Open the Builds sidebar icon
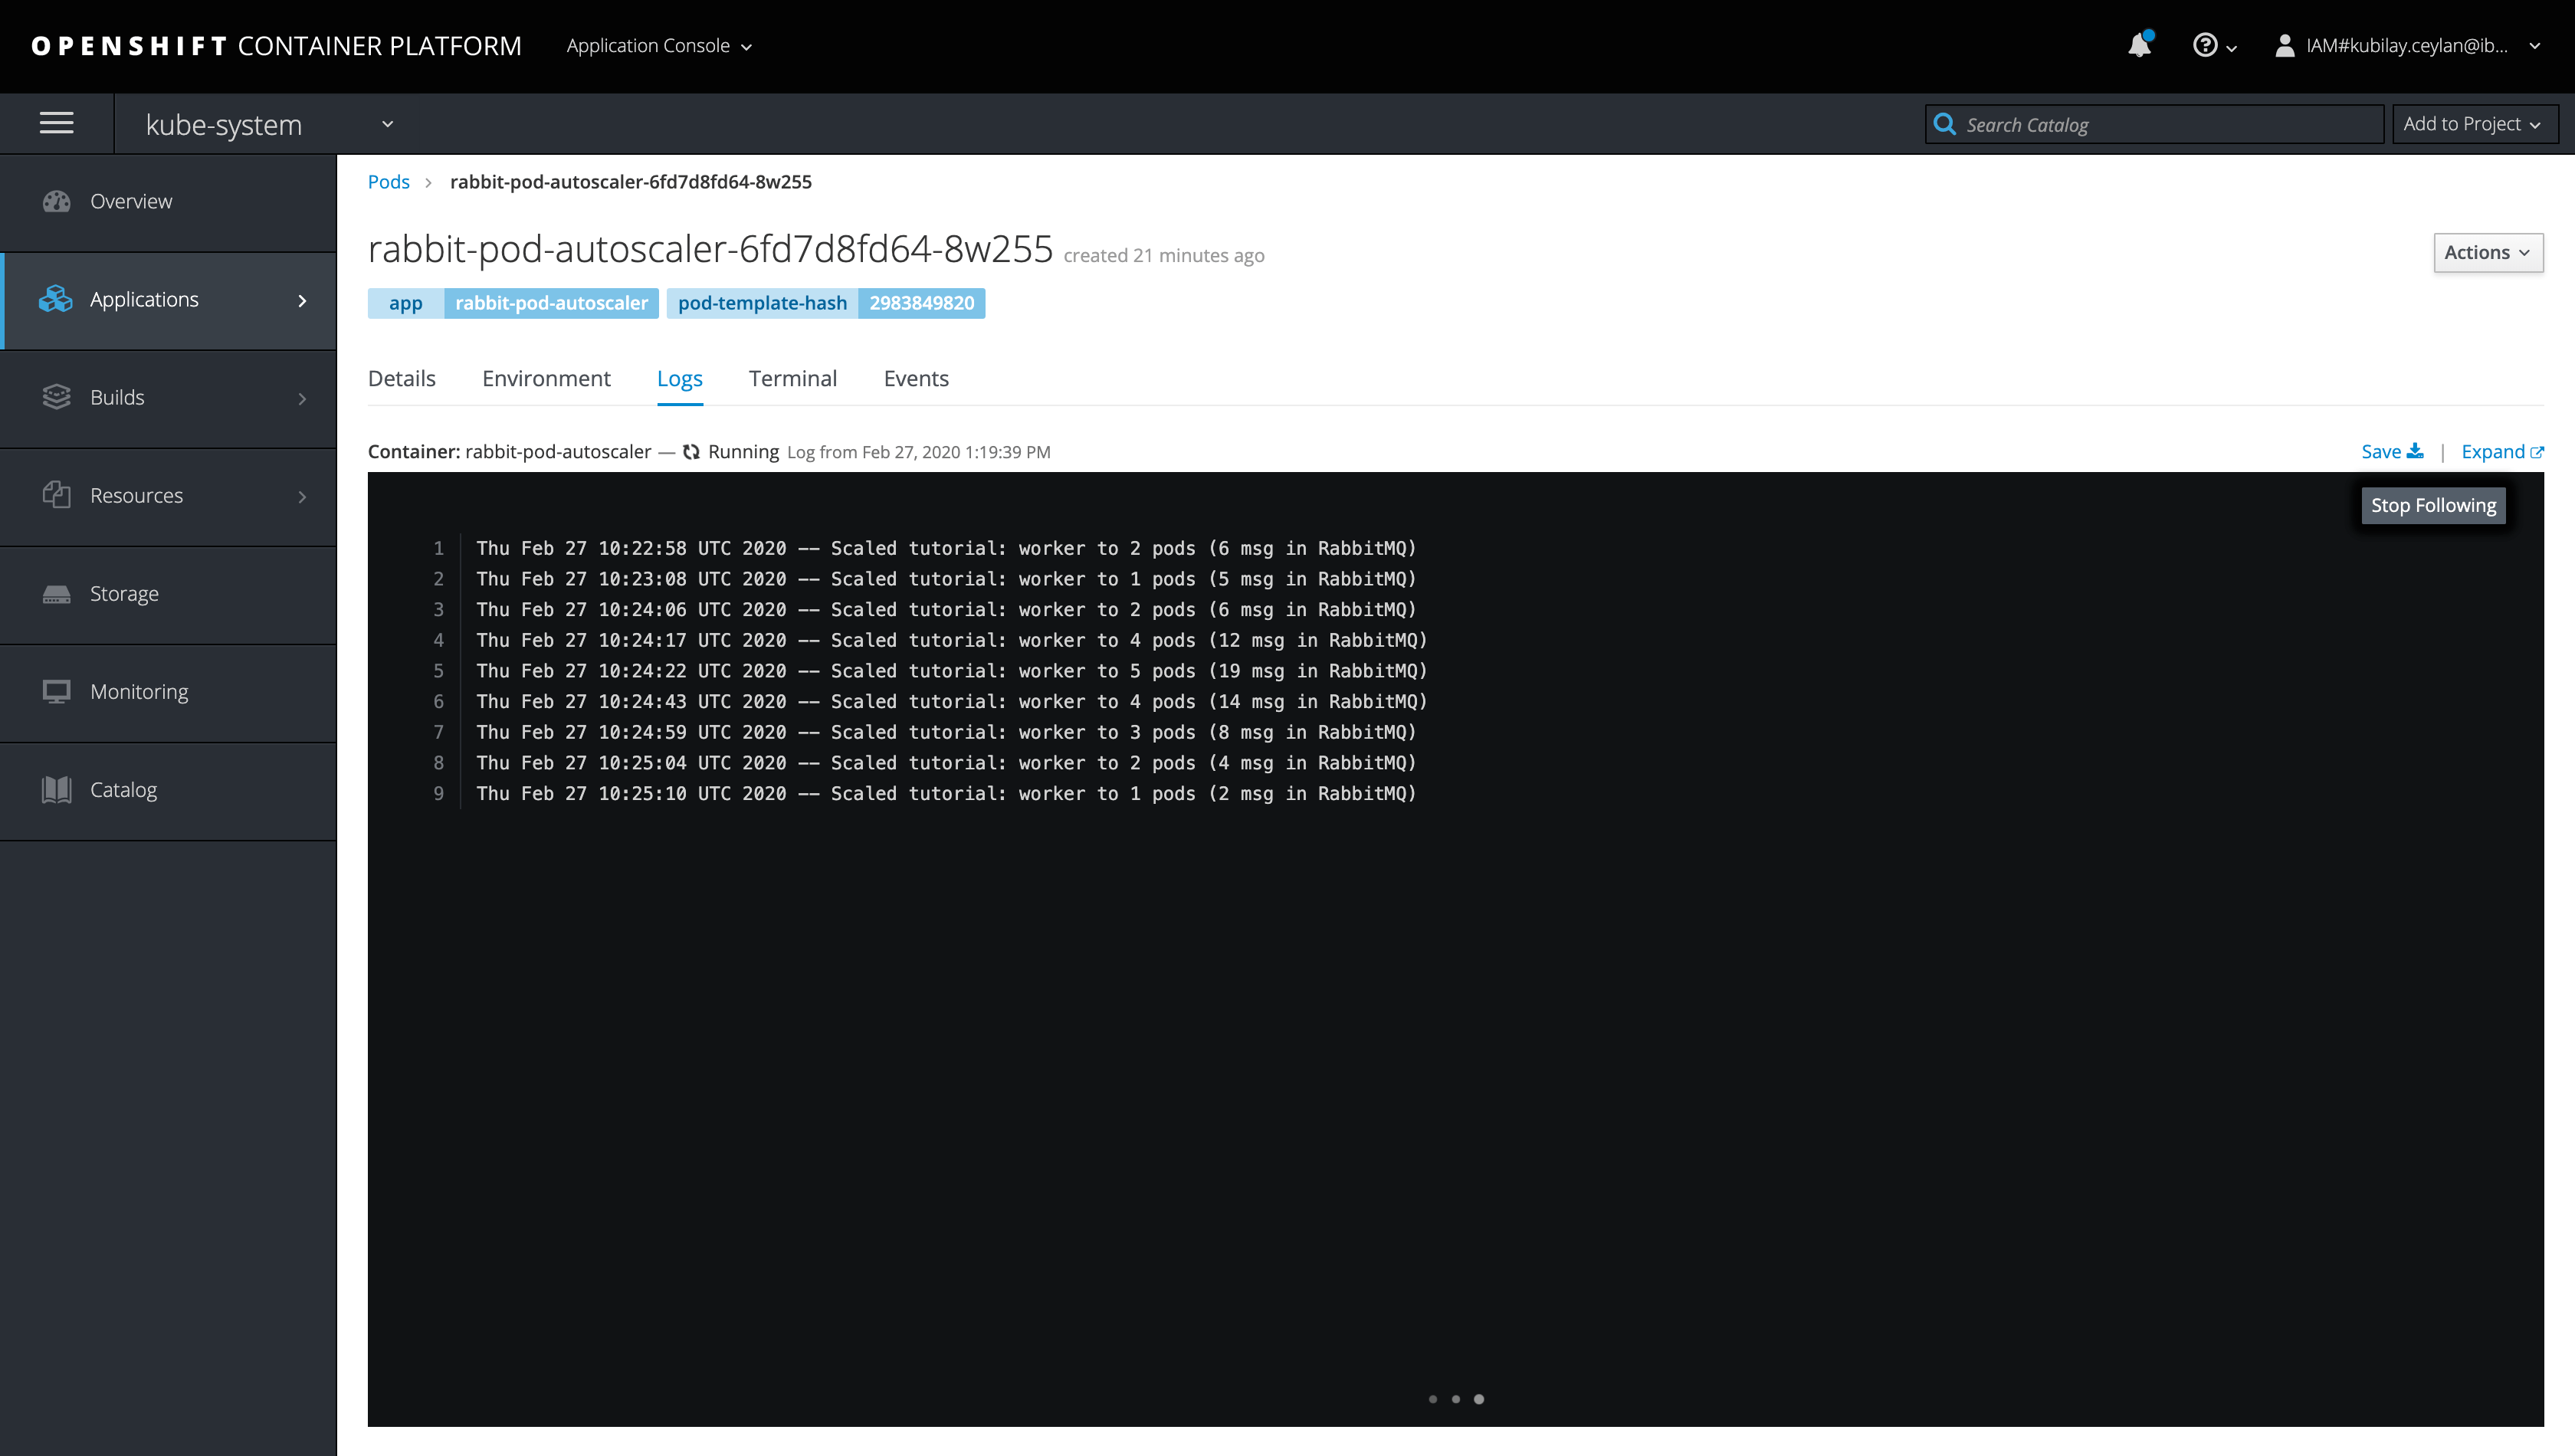The height and width of the screenshot is (1456, 2575). [56, 397]
